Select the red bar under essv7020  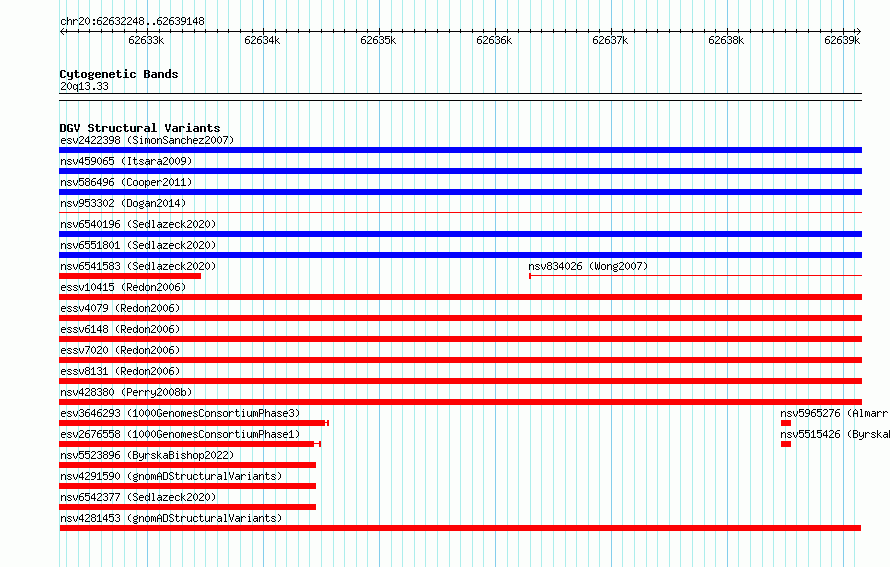click(x=460, y=360)
